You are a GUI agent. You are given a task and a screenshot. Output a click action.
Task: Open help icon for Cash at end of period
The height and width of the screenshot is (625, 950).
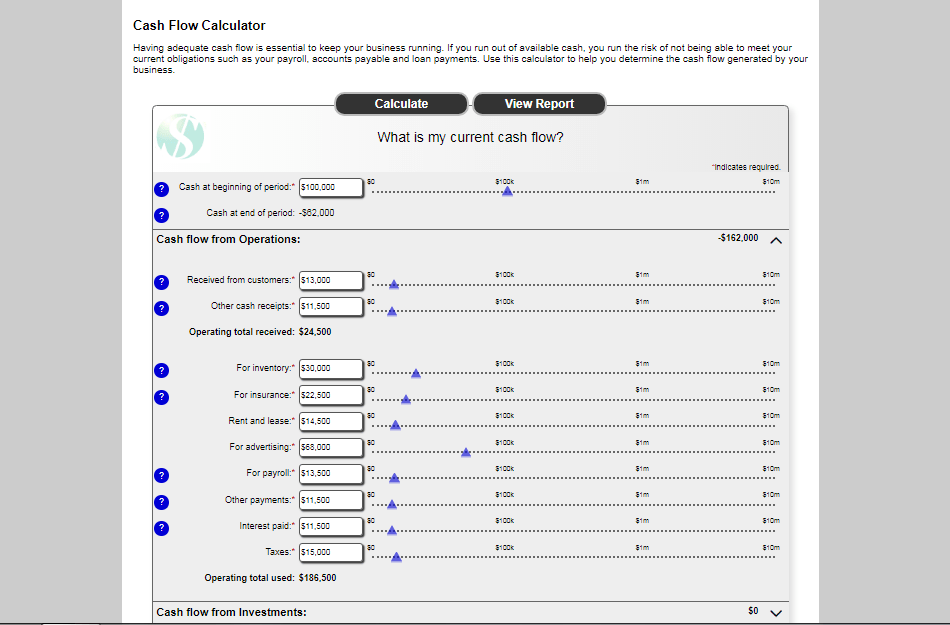click(x=161, y=216)
